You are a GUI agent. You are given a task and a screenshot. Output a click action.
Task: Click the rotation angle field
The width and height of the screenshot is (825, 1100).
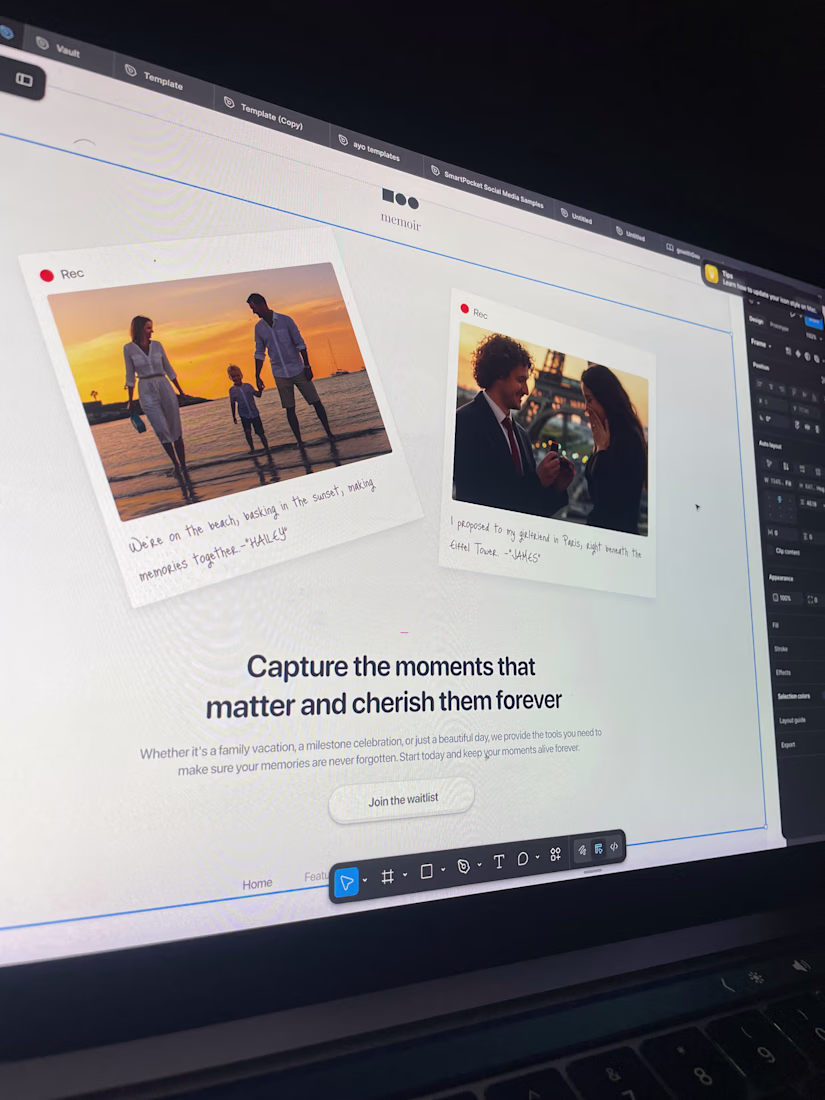tap(772, 420)
